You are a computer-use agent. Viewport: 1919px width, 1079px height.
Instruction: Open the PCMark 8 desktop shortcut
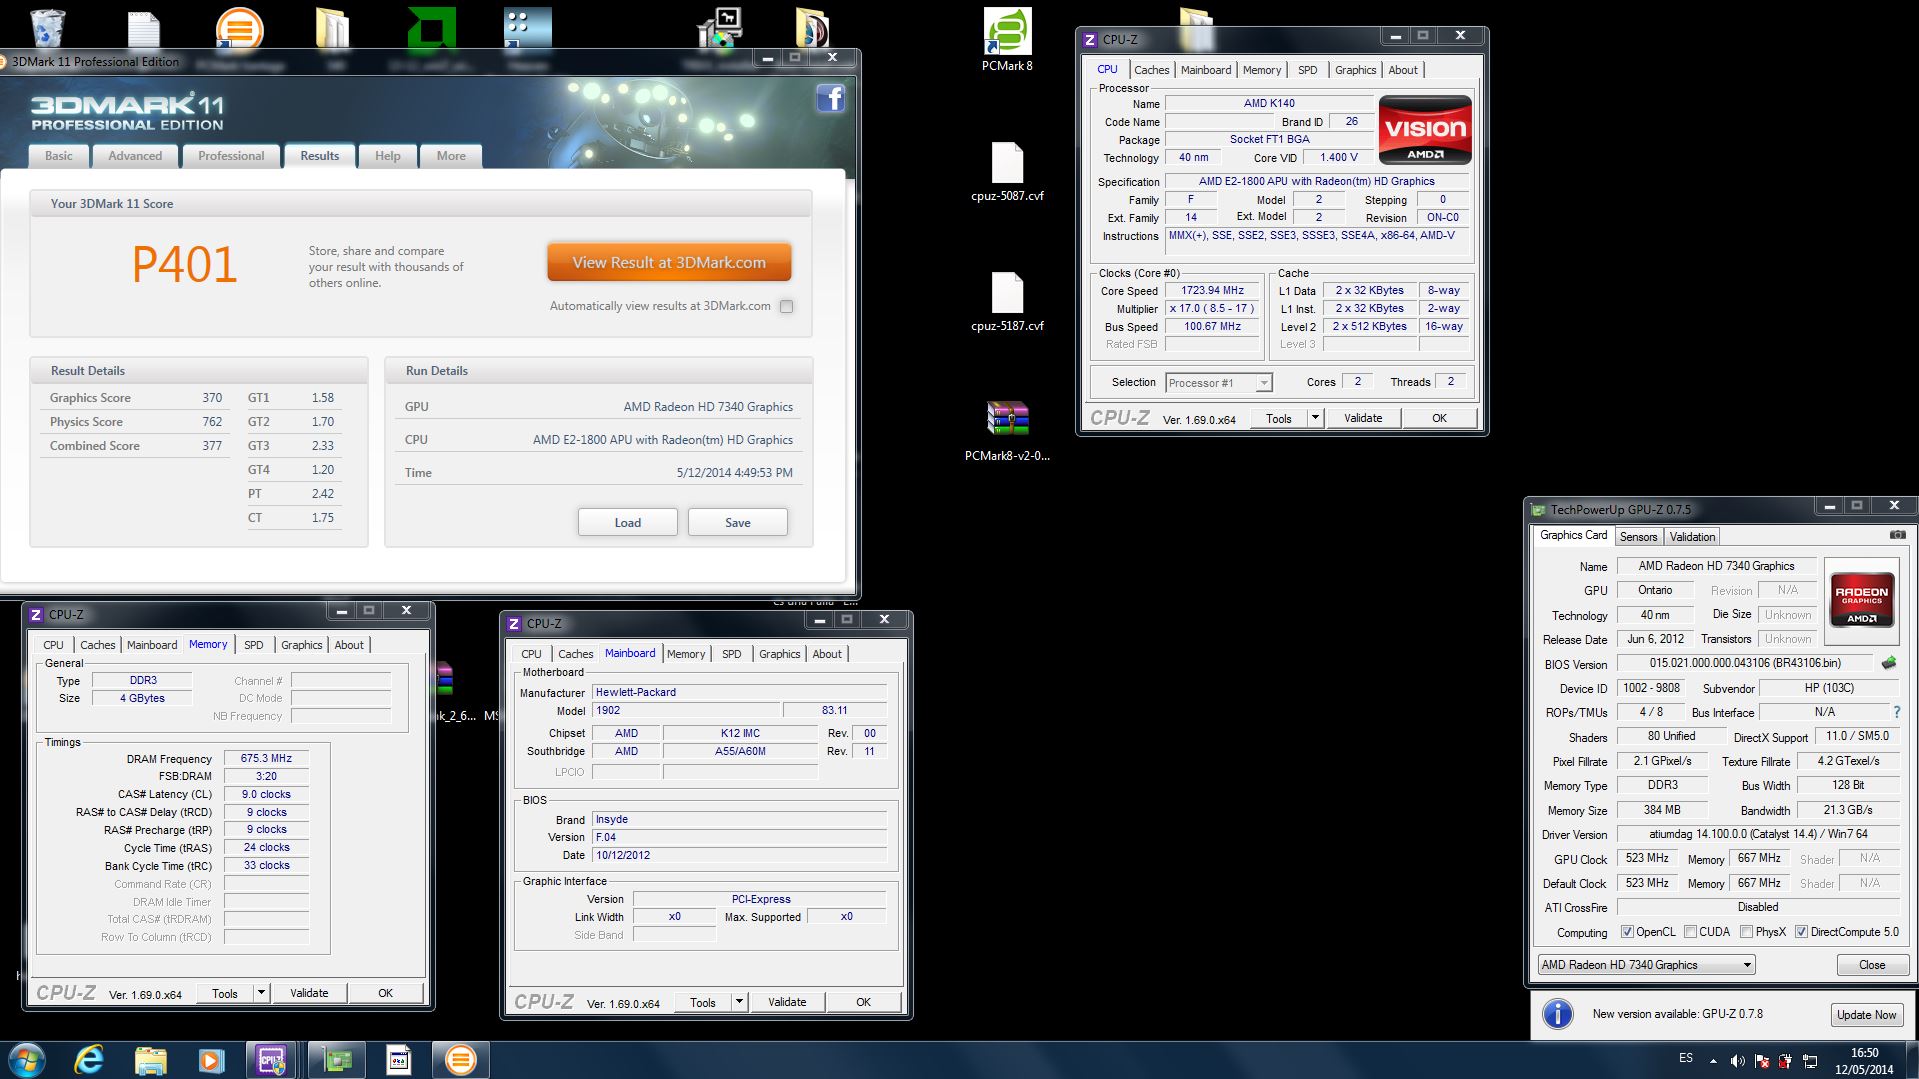1007,40
